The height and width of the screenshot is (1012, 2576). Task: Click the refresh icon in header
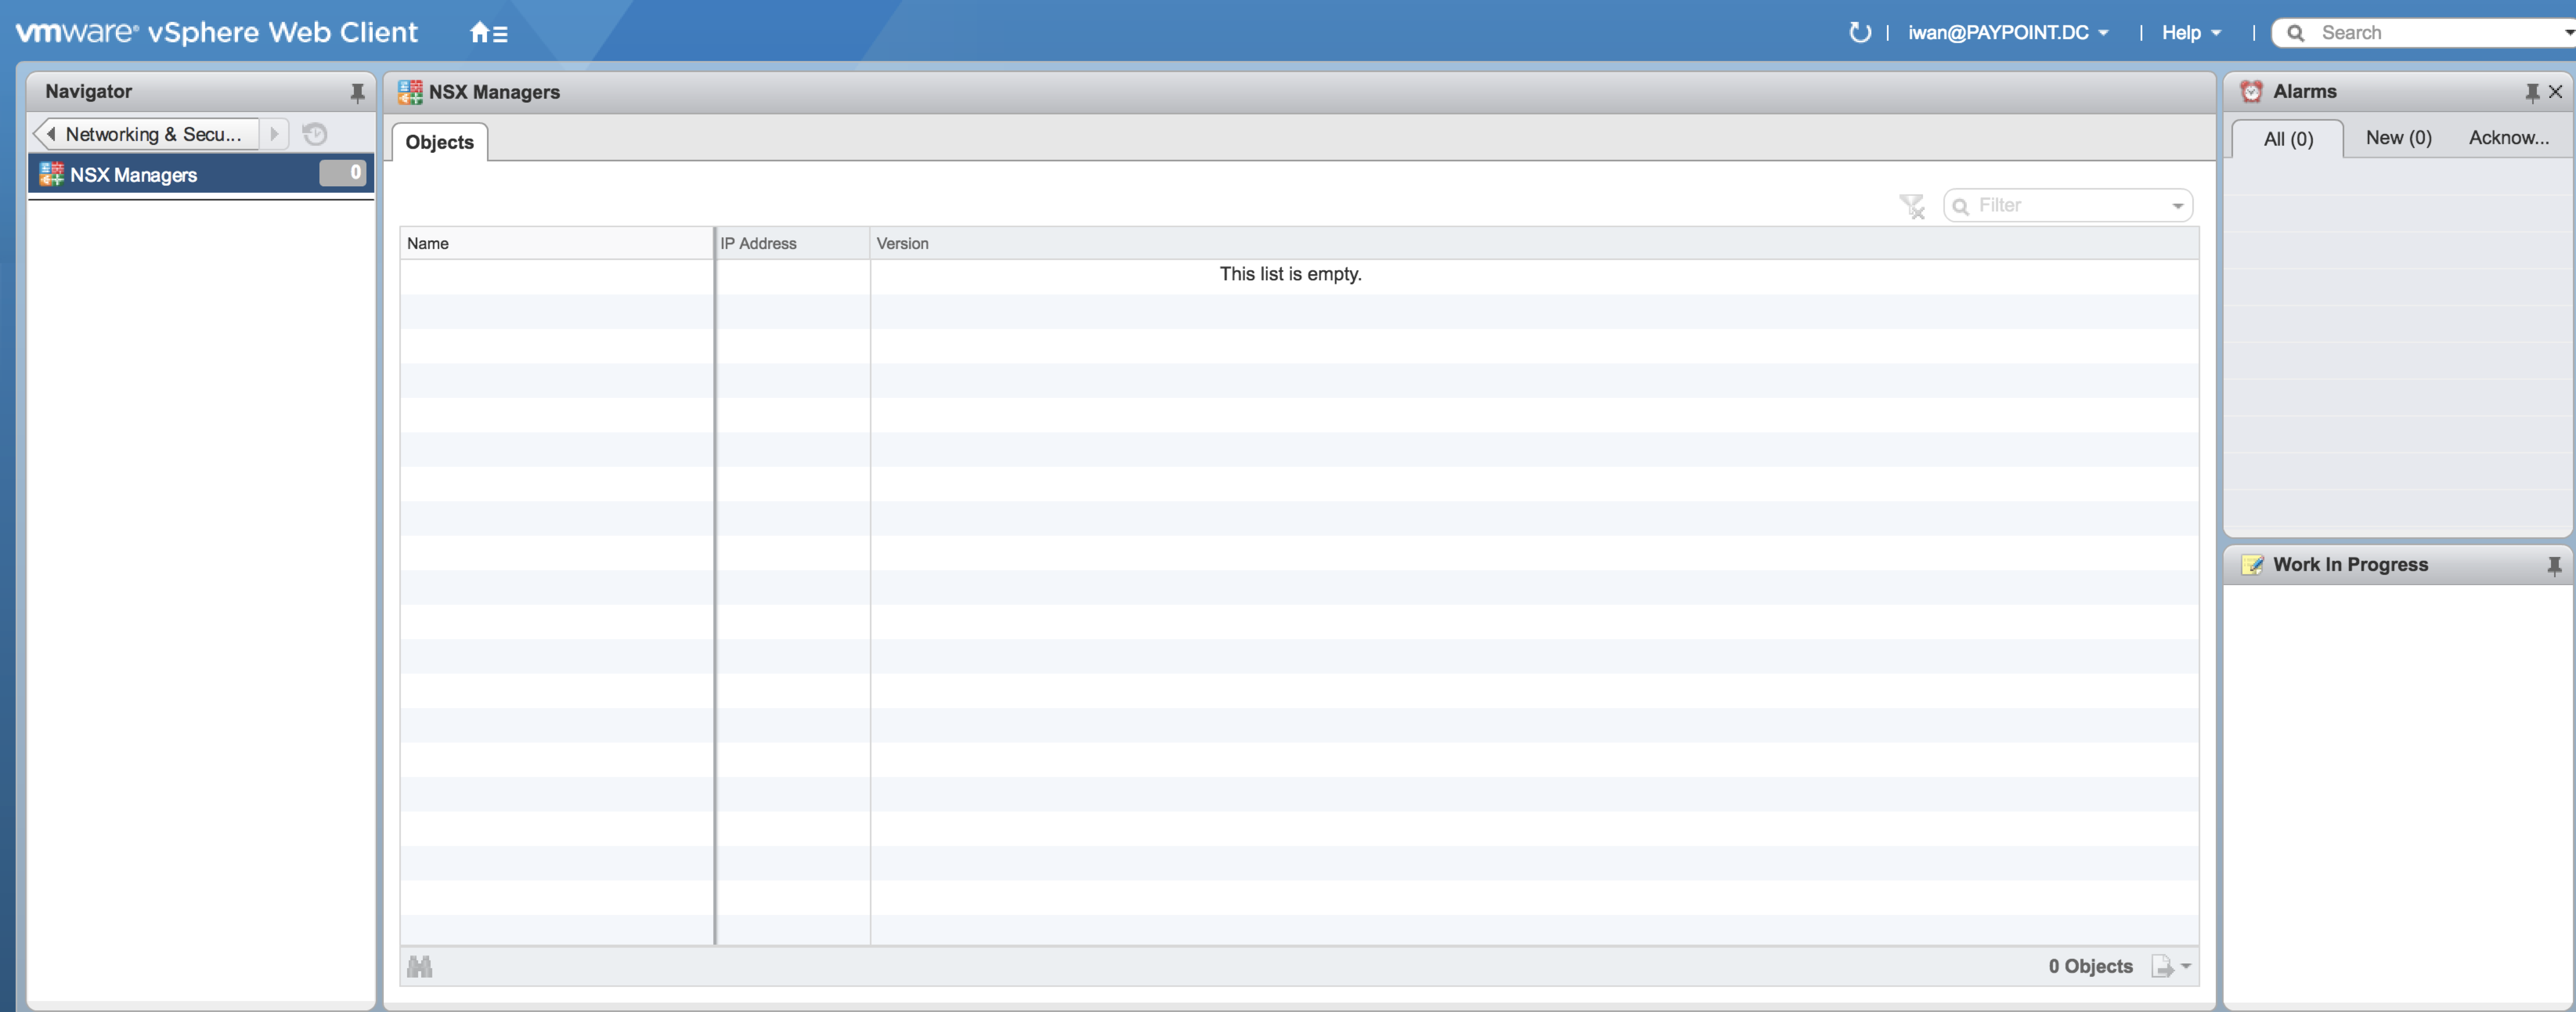click(x=1859, y=33)
